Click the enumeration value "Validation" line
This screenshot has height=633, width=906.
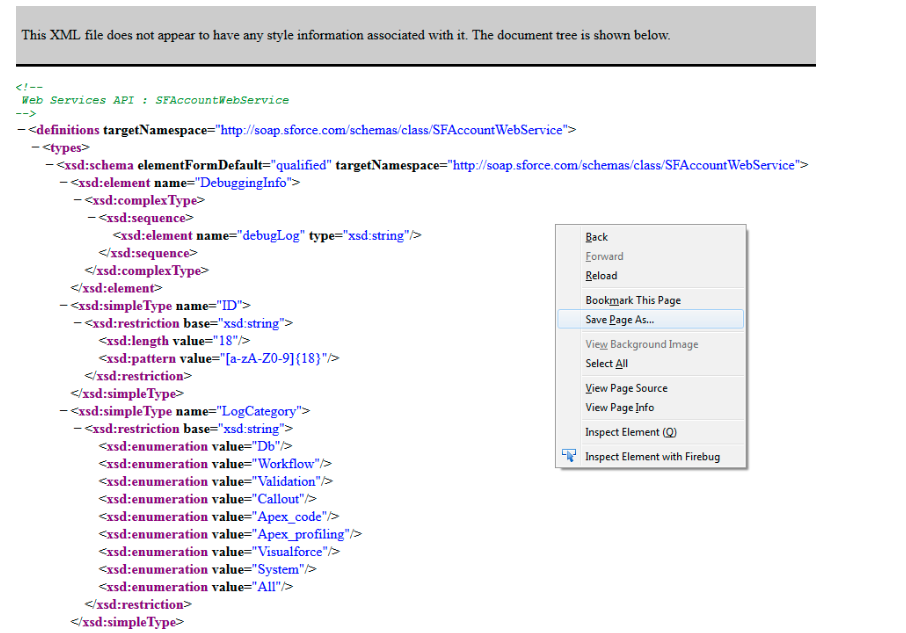pos(216,482)
